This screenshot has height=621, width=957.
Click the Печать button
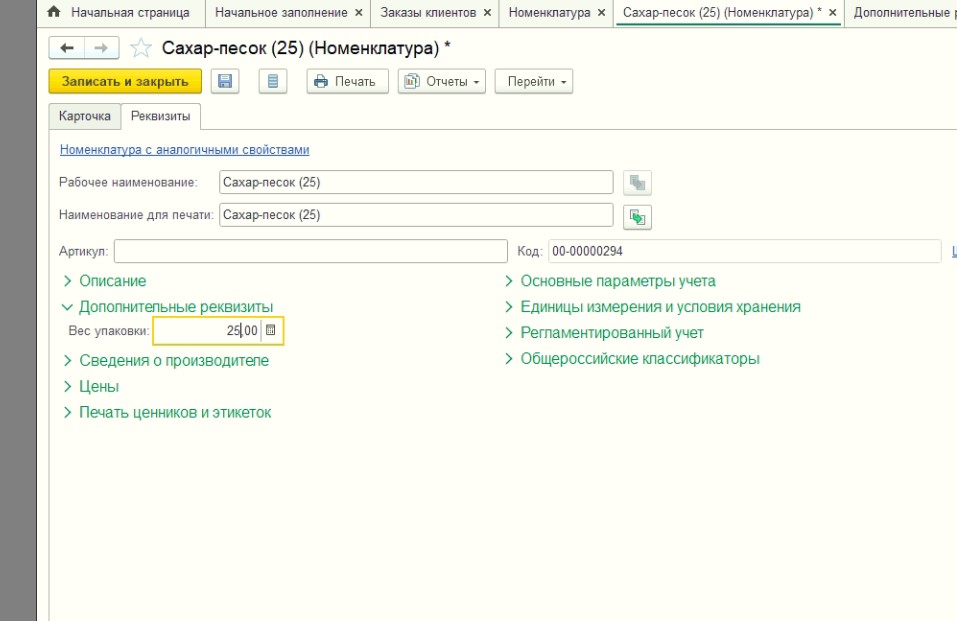[346, 82]
